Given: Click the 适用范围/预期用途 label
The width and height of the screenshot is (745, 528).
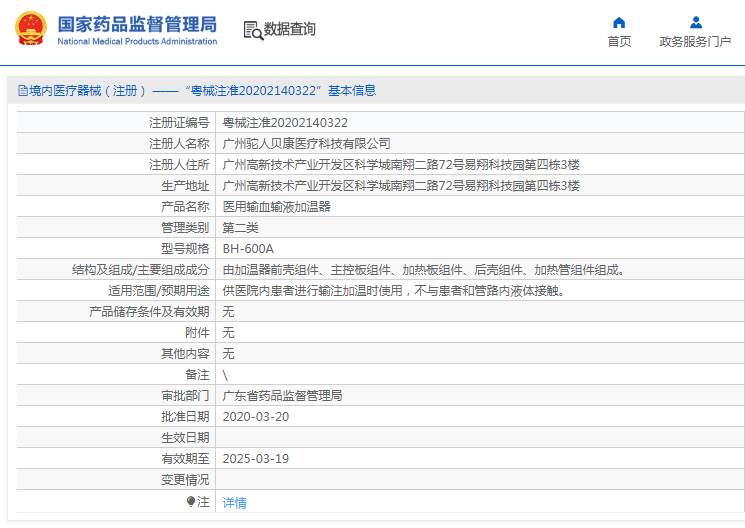Looking at the screenshot, I should point(159,290).
